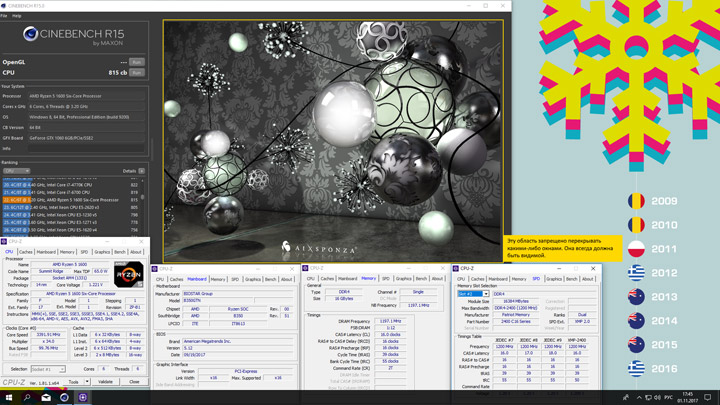
Task: Run the CPU benchmark in Cinebench
Action: pyautogui.click(x=137, y=72)
